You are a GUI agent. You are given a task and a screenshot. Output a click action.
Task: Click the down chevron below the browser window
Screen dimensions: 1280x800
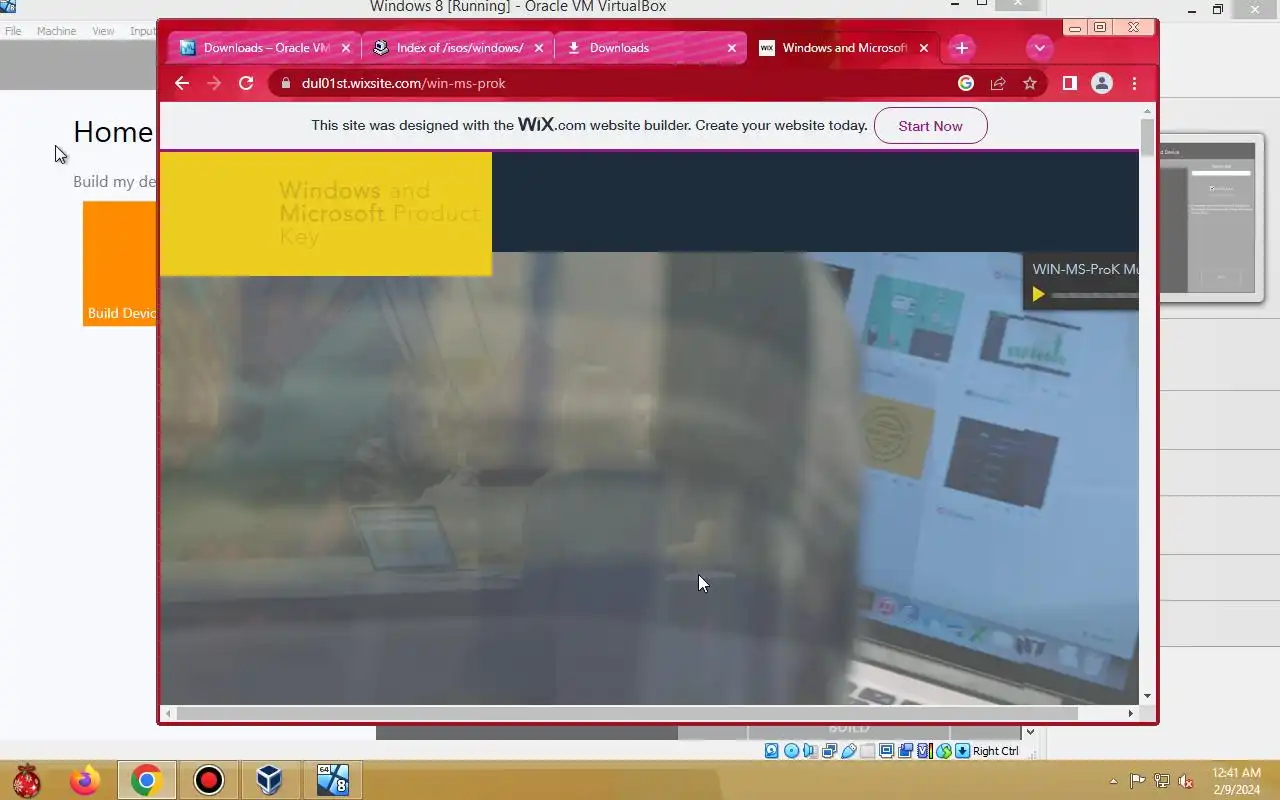point(1030,732)
